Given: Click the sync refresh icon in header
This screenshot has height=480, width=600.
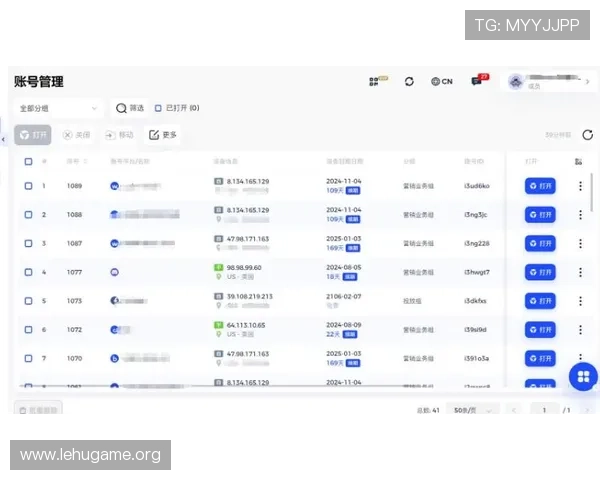Looking at the screenshot, I should pos(409,82).
